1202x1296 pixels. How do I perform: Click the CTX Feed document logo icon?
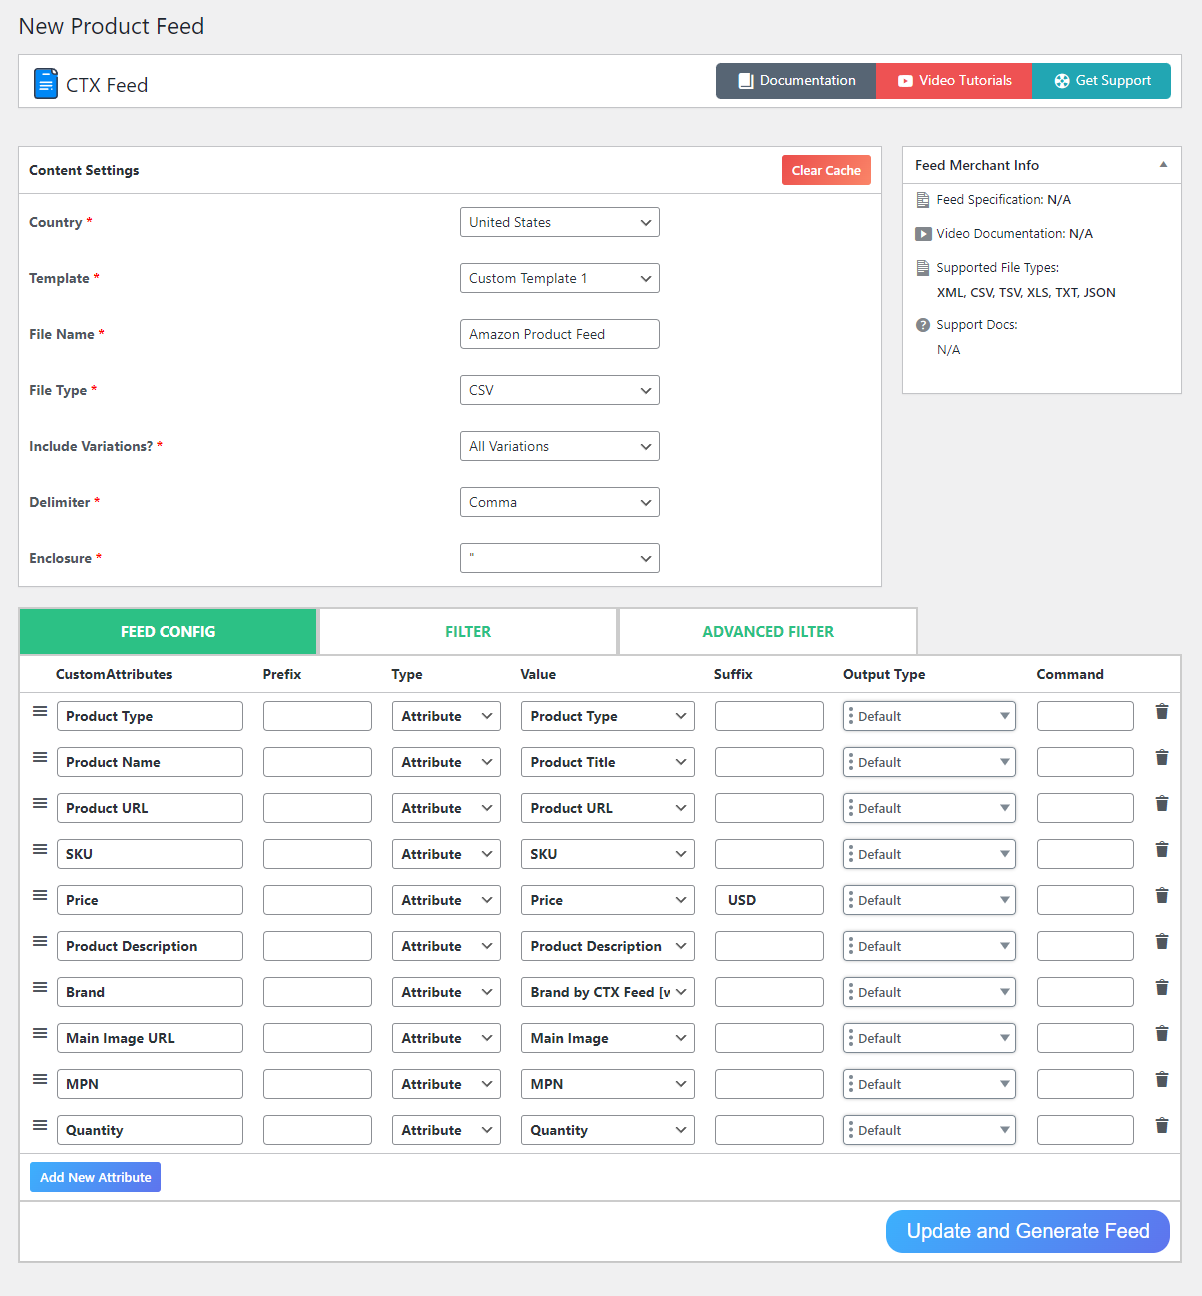click(x=46, y=83)
